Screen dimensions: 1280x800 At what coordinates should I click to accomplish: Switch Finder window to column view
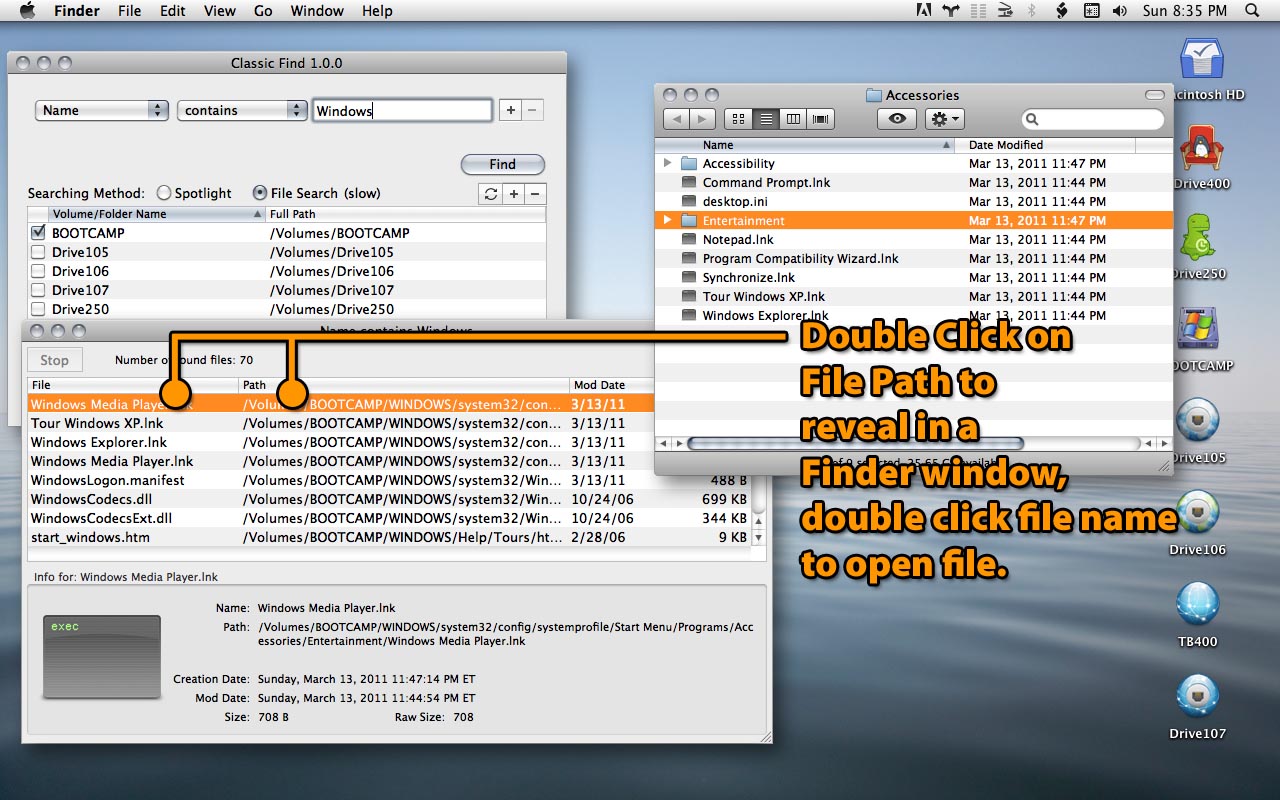794,119
